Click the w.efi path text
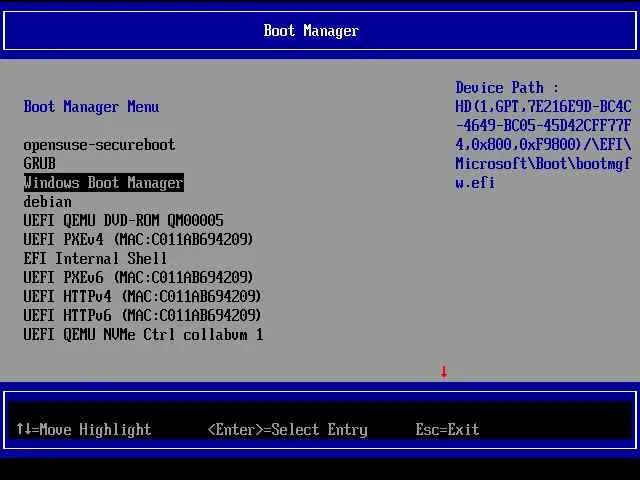The width and height of the screenshot is (640, 480). [x=475, y=183]
